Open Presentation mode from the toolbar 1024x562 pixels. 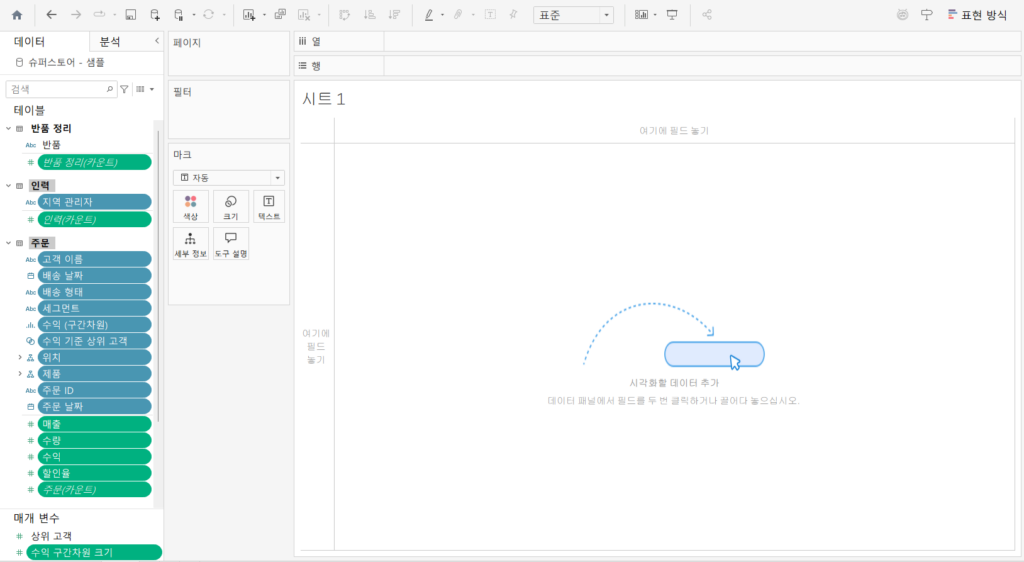click(672, 15)
